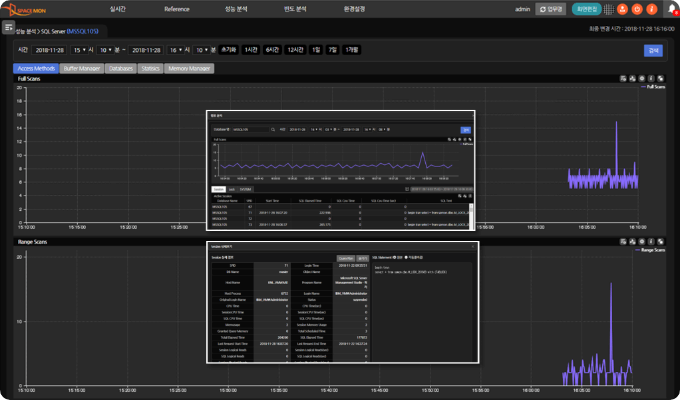Click MSSQL105 link in breadcrumb
Screen dimensions: 680x400
point(83,31)
